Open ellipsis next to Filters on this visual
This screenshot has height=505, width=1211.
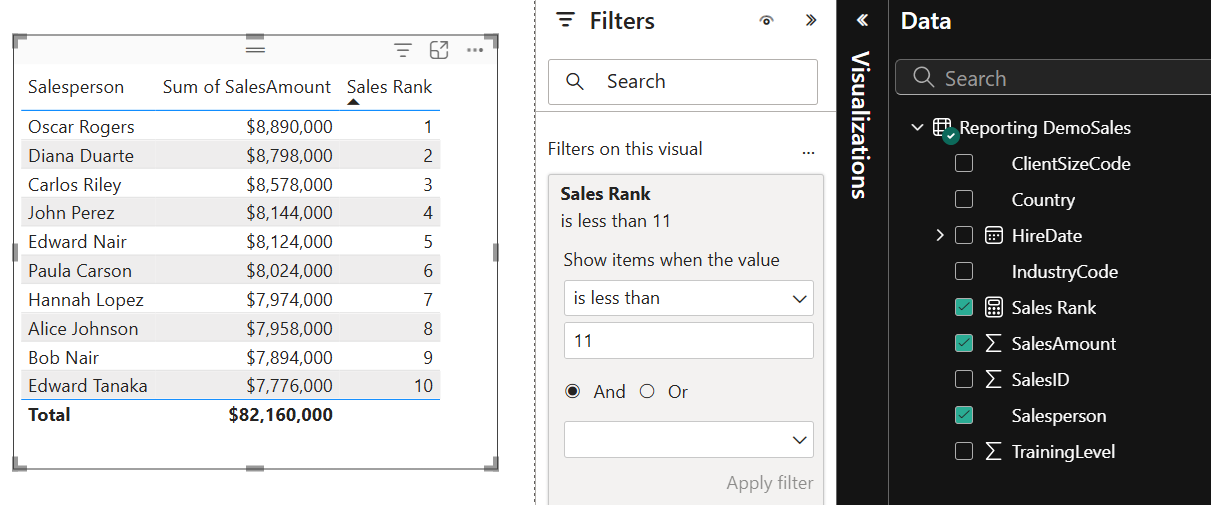coord(809,152)
